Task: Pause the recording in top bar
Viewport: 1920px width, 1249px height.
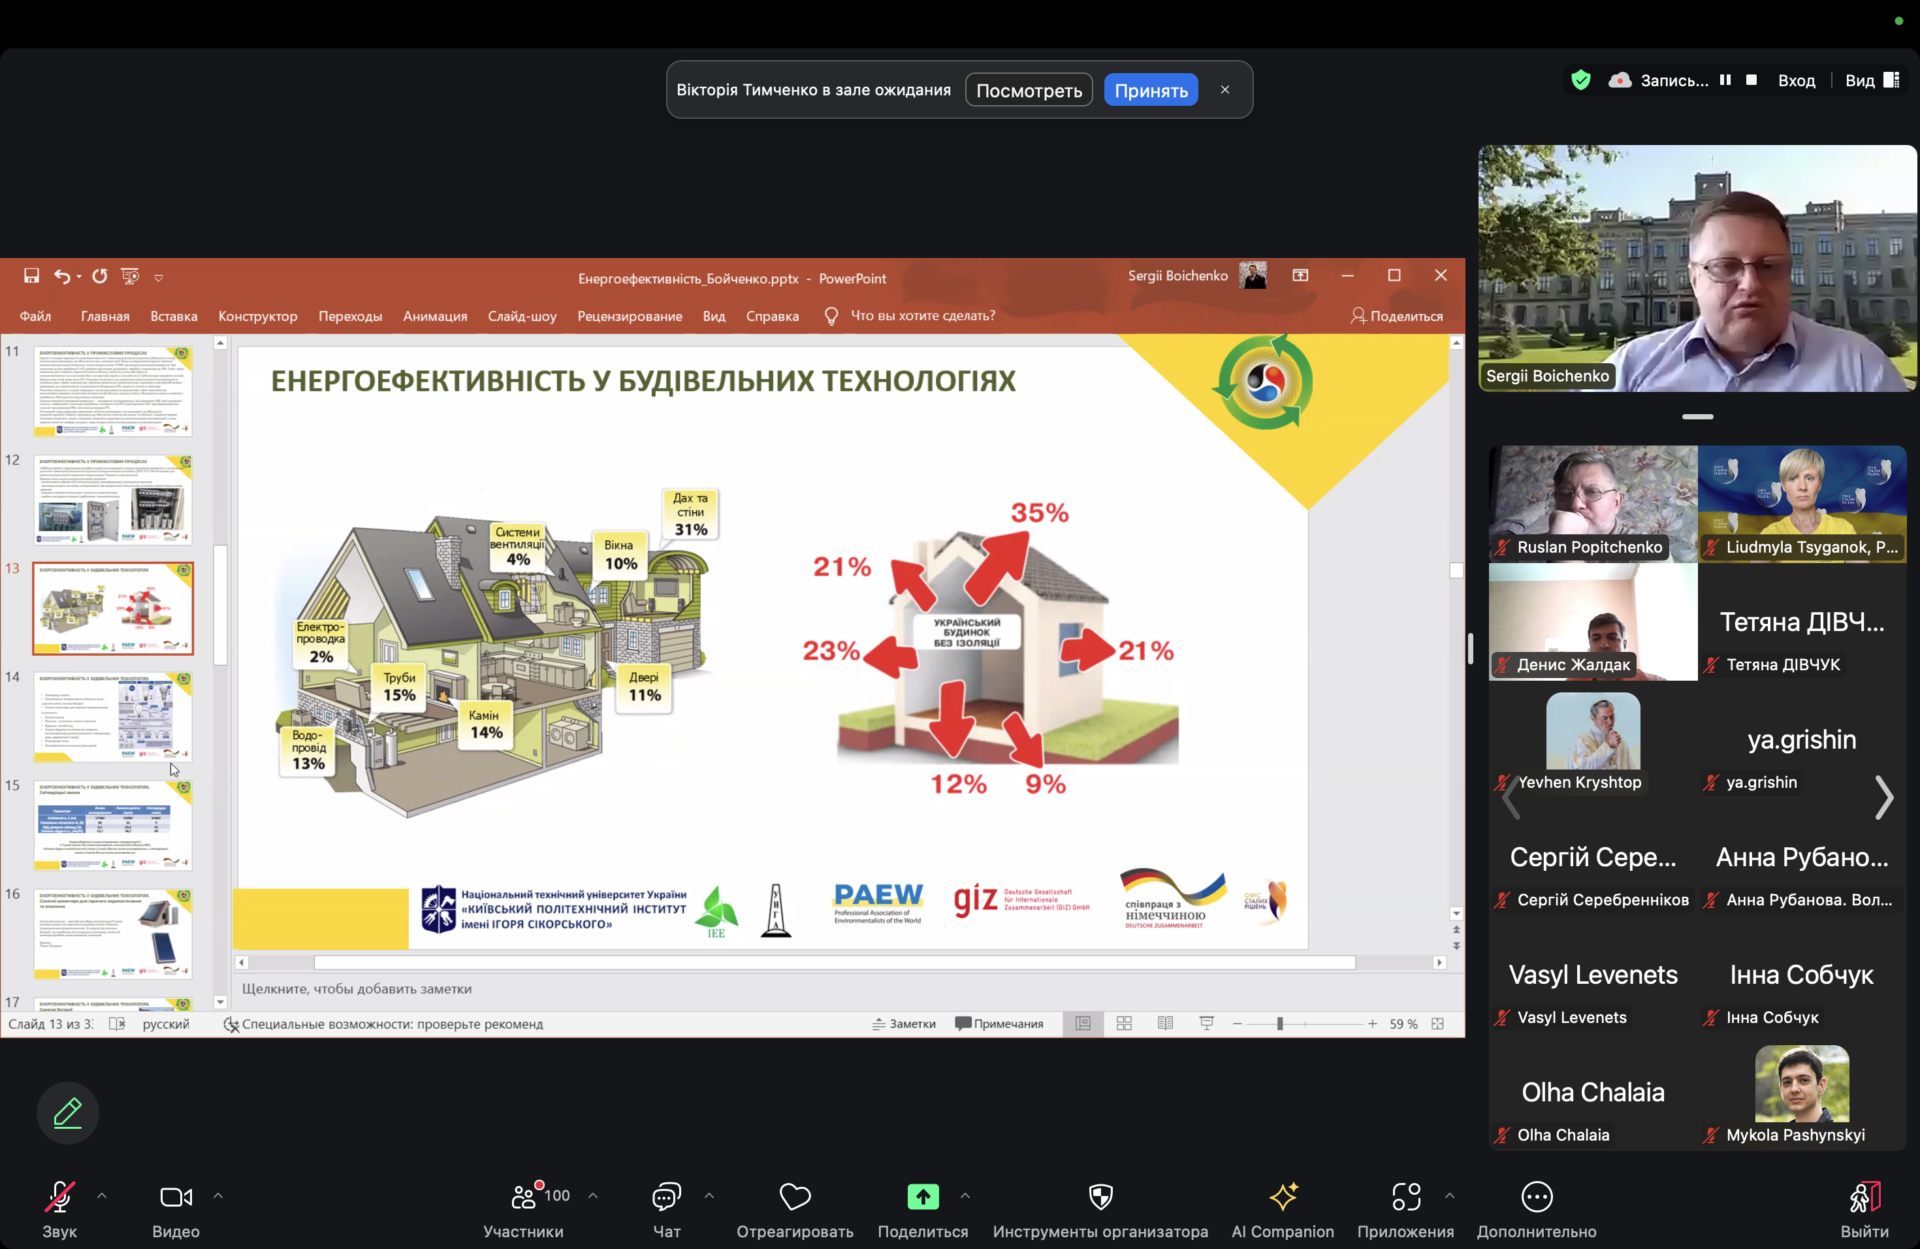Action: pos(1725,80)
